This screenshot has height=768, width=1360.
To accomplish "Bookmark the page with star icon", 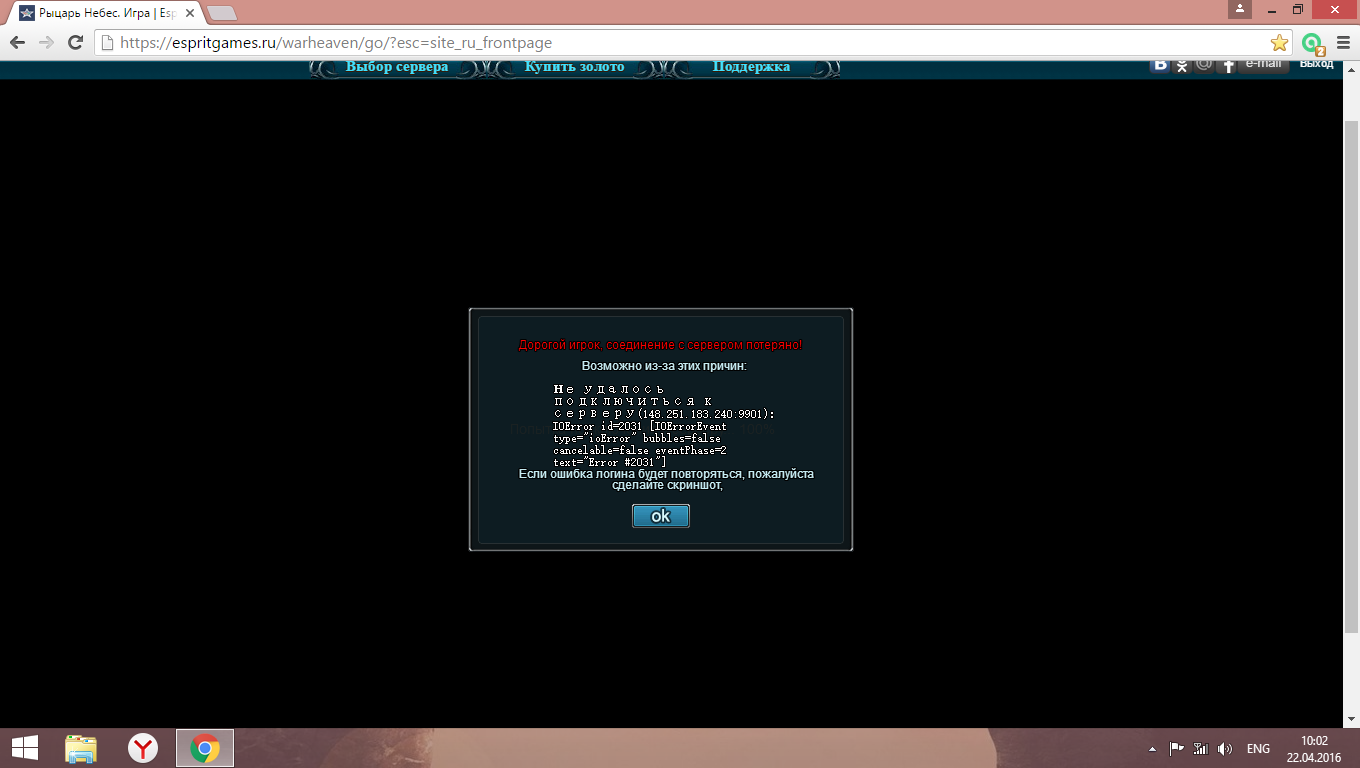I will (x=1279, y=43).
